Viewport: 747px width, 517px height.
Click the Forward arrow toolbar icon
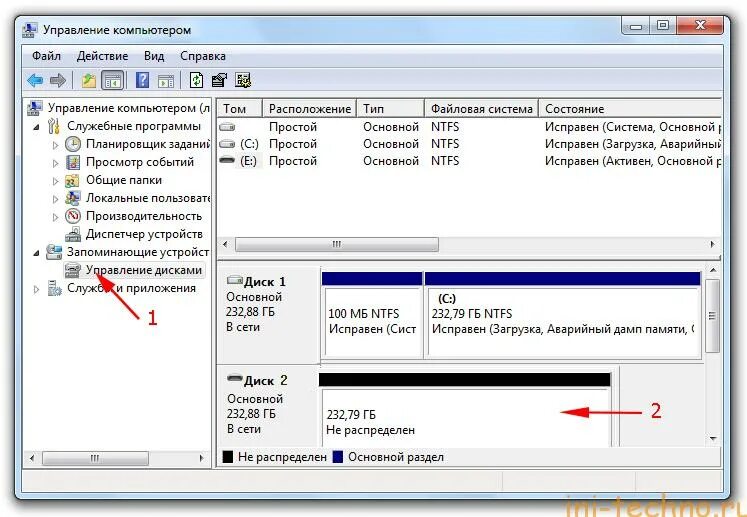pyautogui.click(x=58, y=80)
